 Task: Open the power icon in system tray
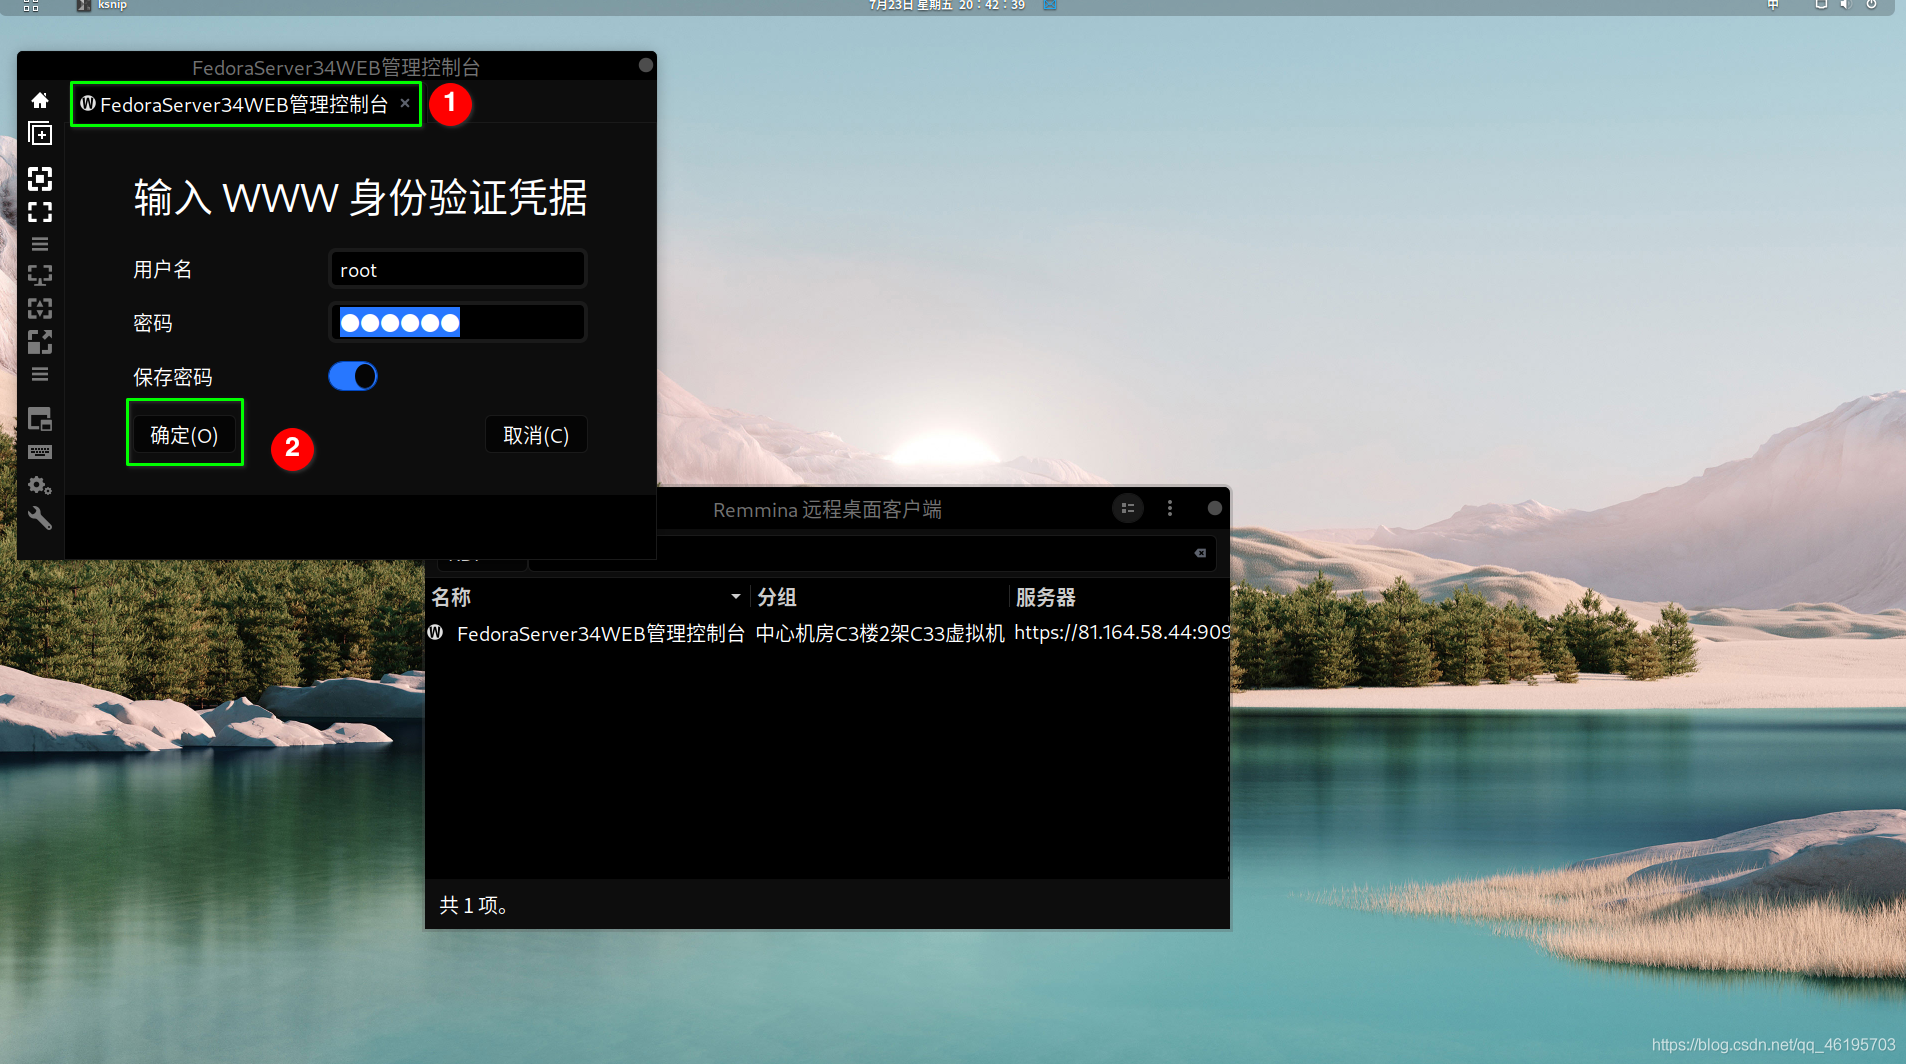1871,5
